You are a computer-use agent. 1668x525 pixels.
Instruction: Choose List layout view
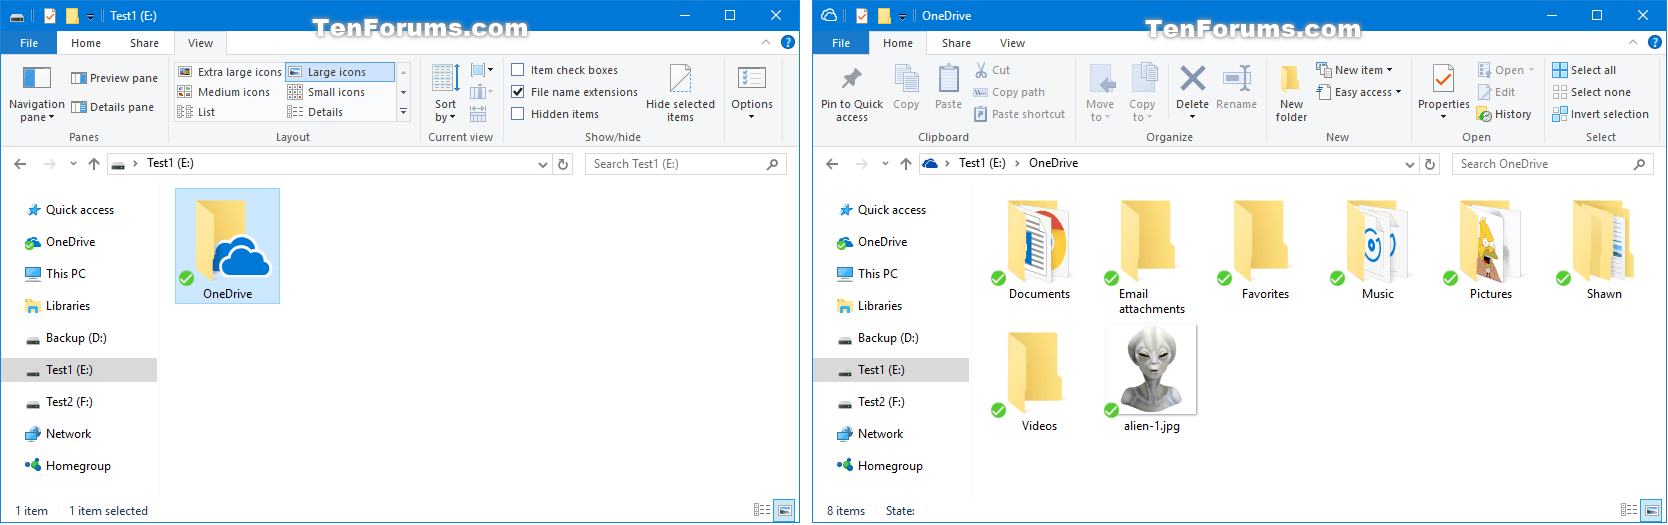coord(196,112)
